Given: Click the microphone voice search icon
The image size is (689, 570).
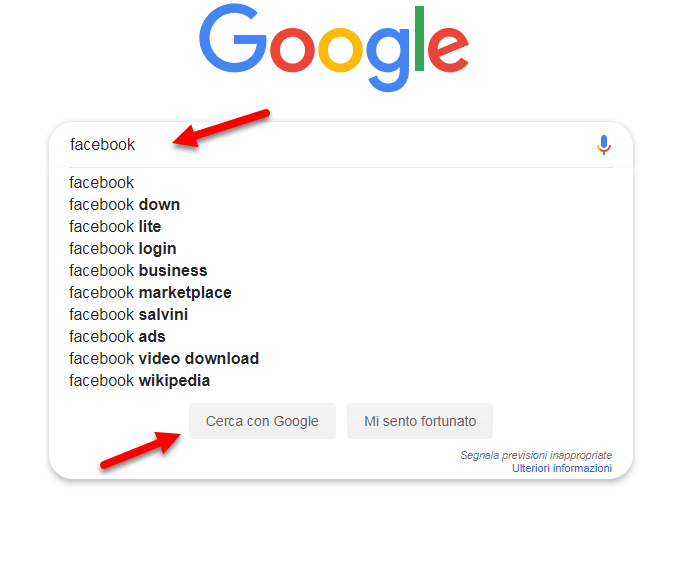Looking at the screenshot, I should pos(603,145).
